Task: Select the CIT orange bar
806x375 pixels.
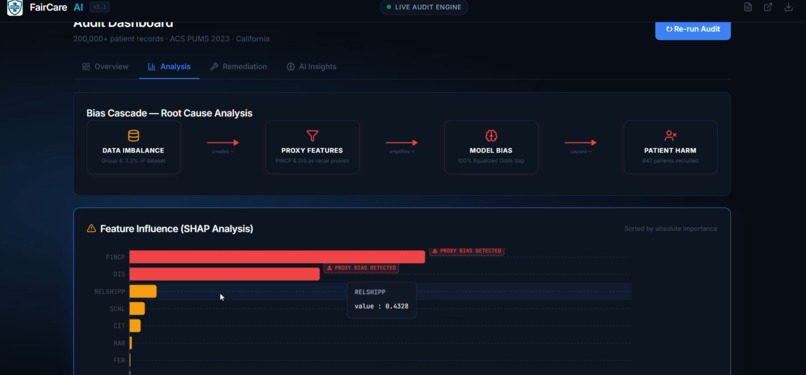Action: 135,326
